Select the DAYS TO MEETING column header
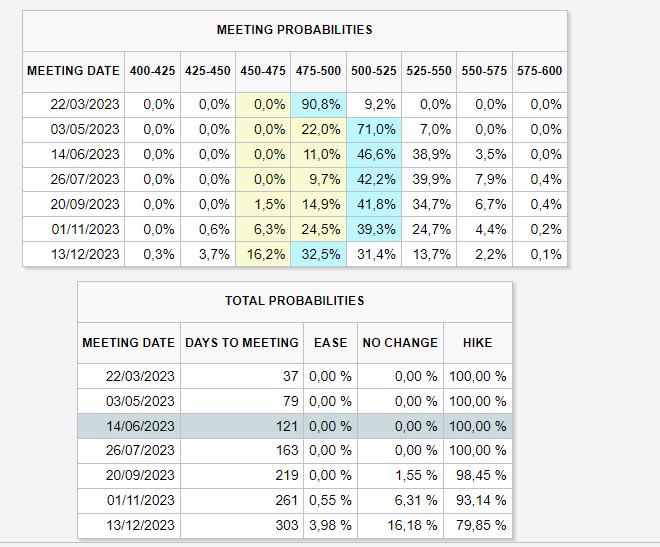The image size is (660, 547). pos(242,343)
